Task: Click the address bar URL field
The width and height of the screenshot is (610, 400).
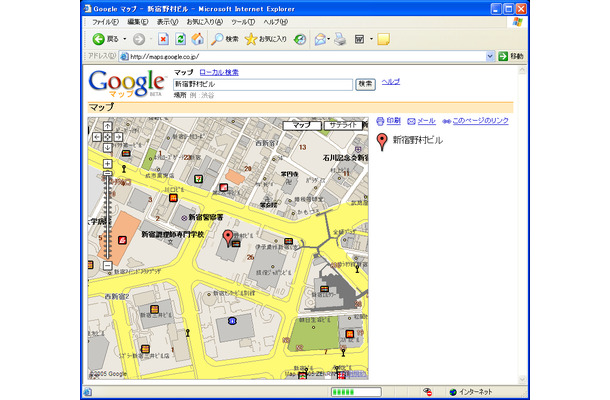Action: point(302,56)
